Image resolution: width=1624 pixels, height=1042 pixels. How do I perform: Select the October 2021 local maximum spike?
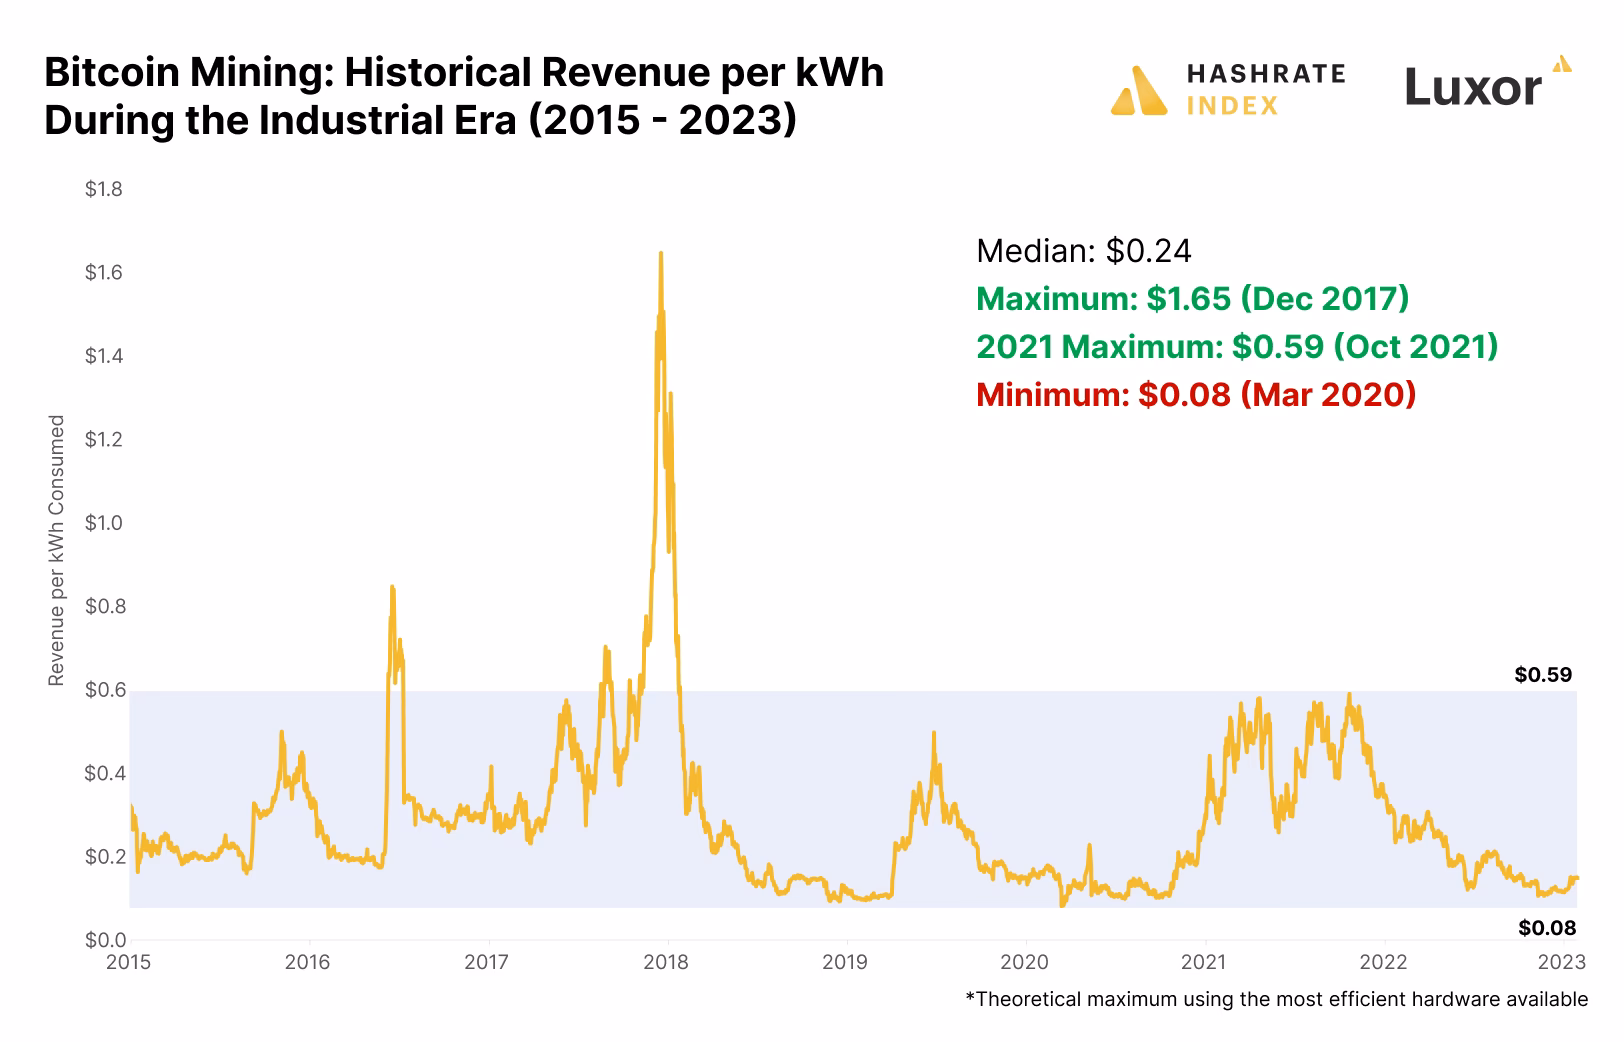coord(1352,693)
